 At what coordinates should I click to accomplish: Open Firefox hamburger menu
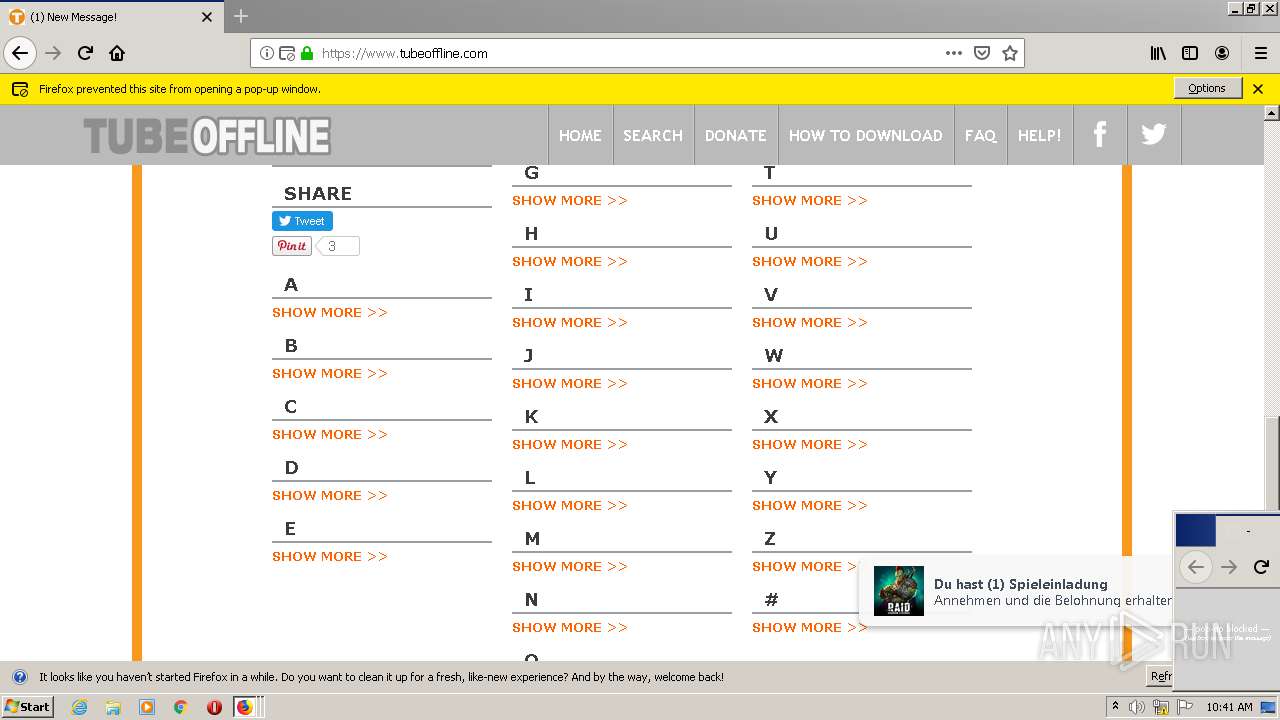[x=1260, y=53]
